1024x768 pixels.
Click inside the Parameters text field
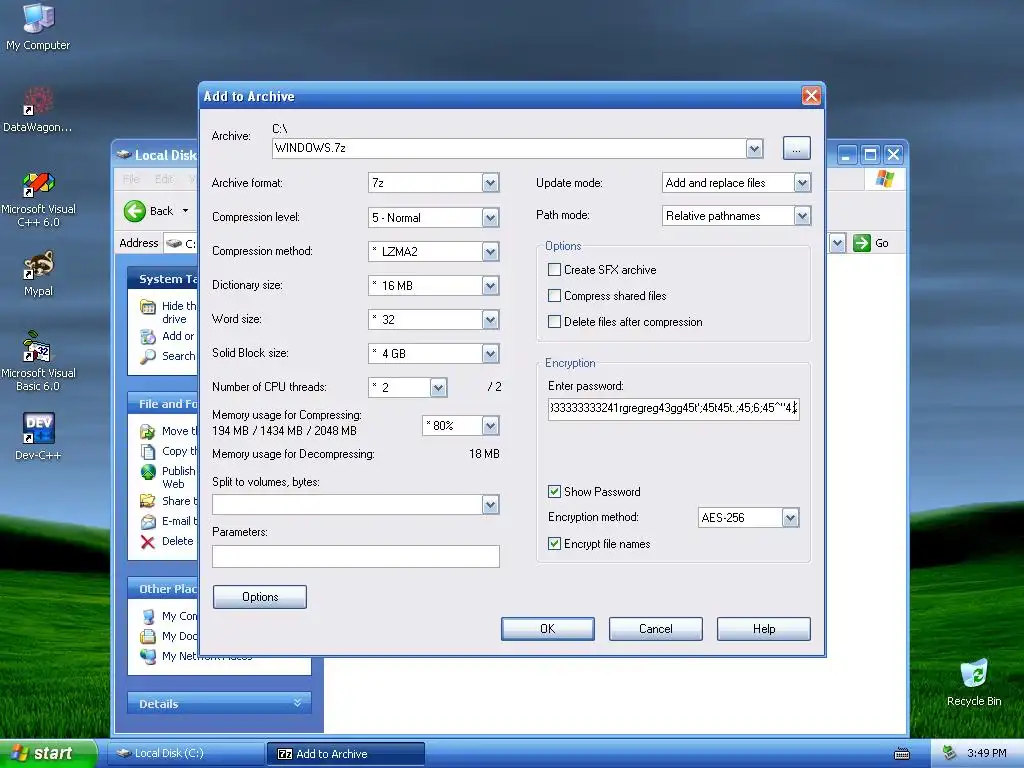[x=356, y=556]
